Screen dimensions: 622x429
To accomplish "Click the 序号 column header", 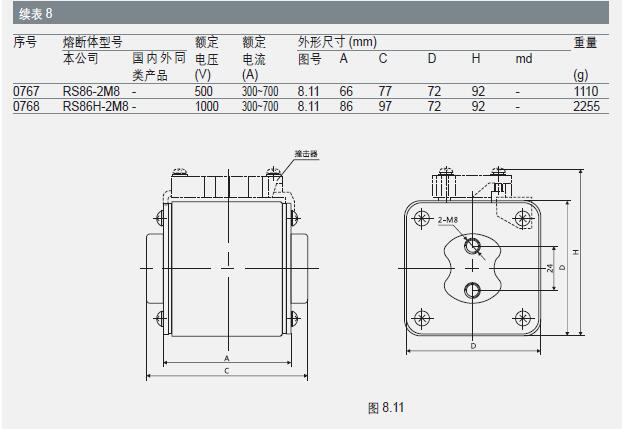I will (x=25, y=43).
